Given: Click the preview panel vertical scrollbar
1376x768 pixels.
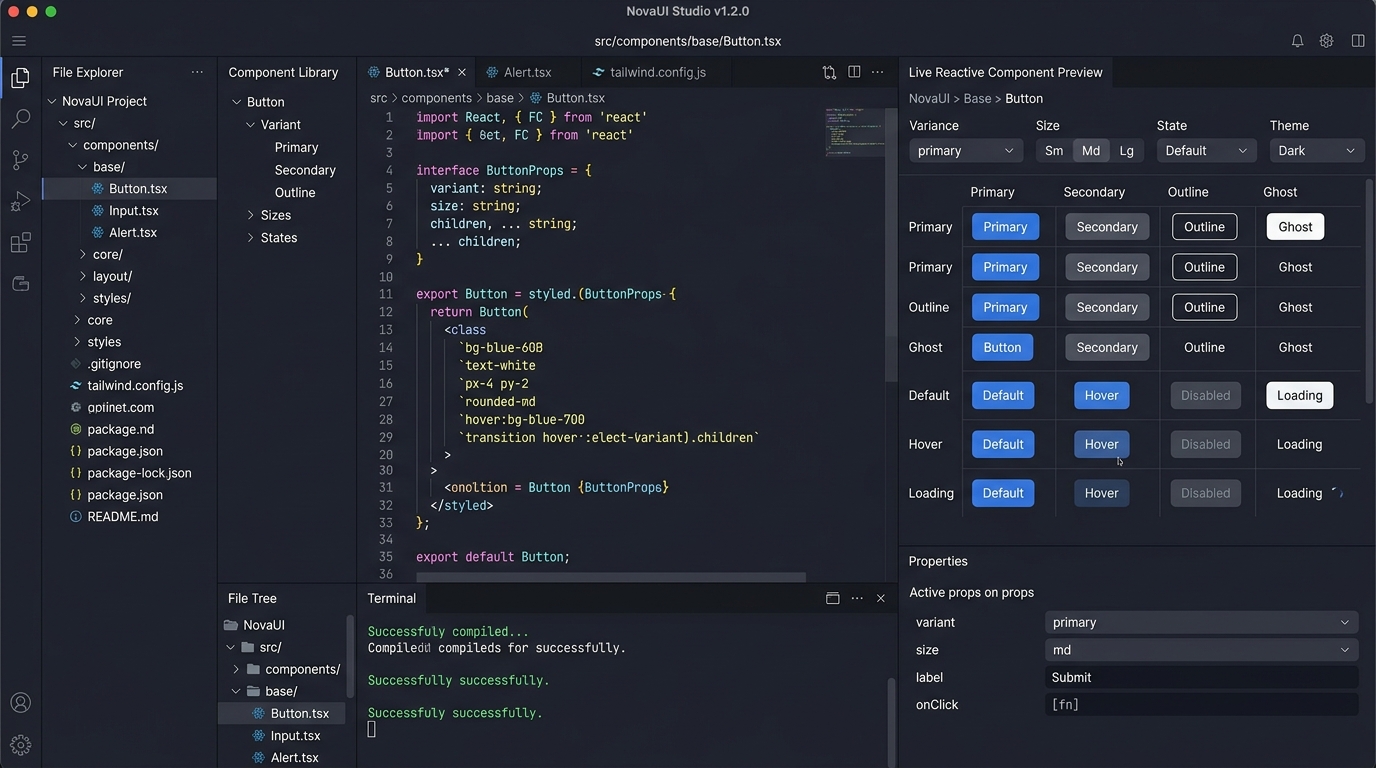Looking at the screenshot, I should click(1369, 290).
